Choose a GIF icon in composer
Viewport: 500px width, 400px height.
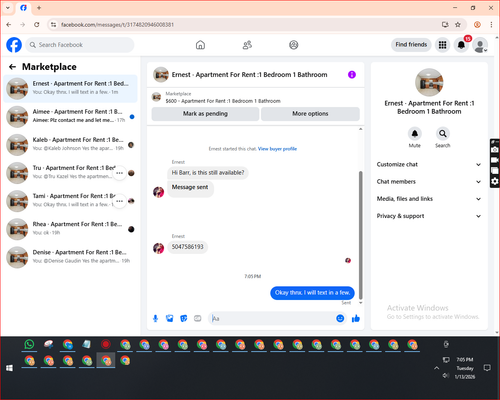(x=198, y=319)
